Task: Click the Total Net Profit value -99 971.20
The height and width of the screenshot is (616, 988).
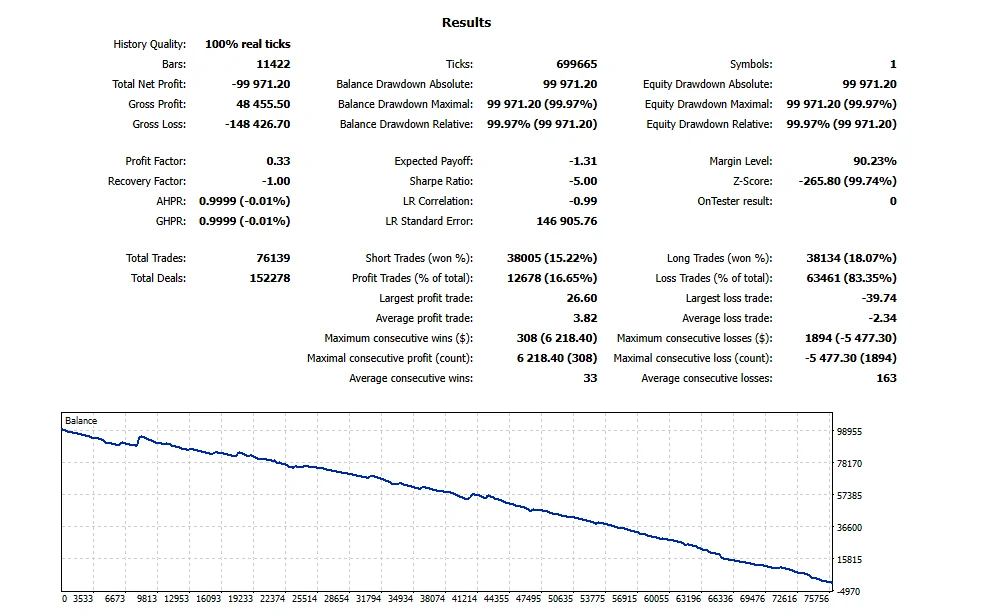Action: [261, 84]
